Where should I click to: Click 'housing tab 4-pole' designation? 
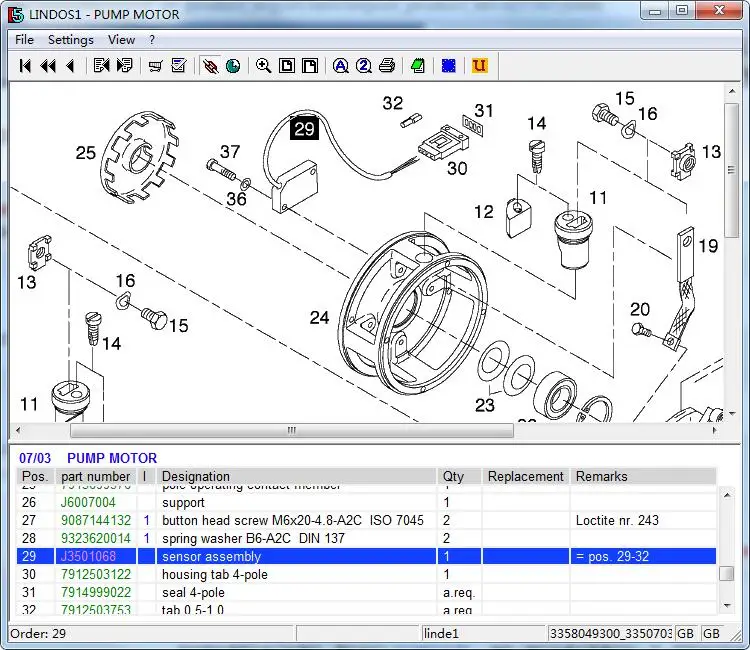[215, 574]
